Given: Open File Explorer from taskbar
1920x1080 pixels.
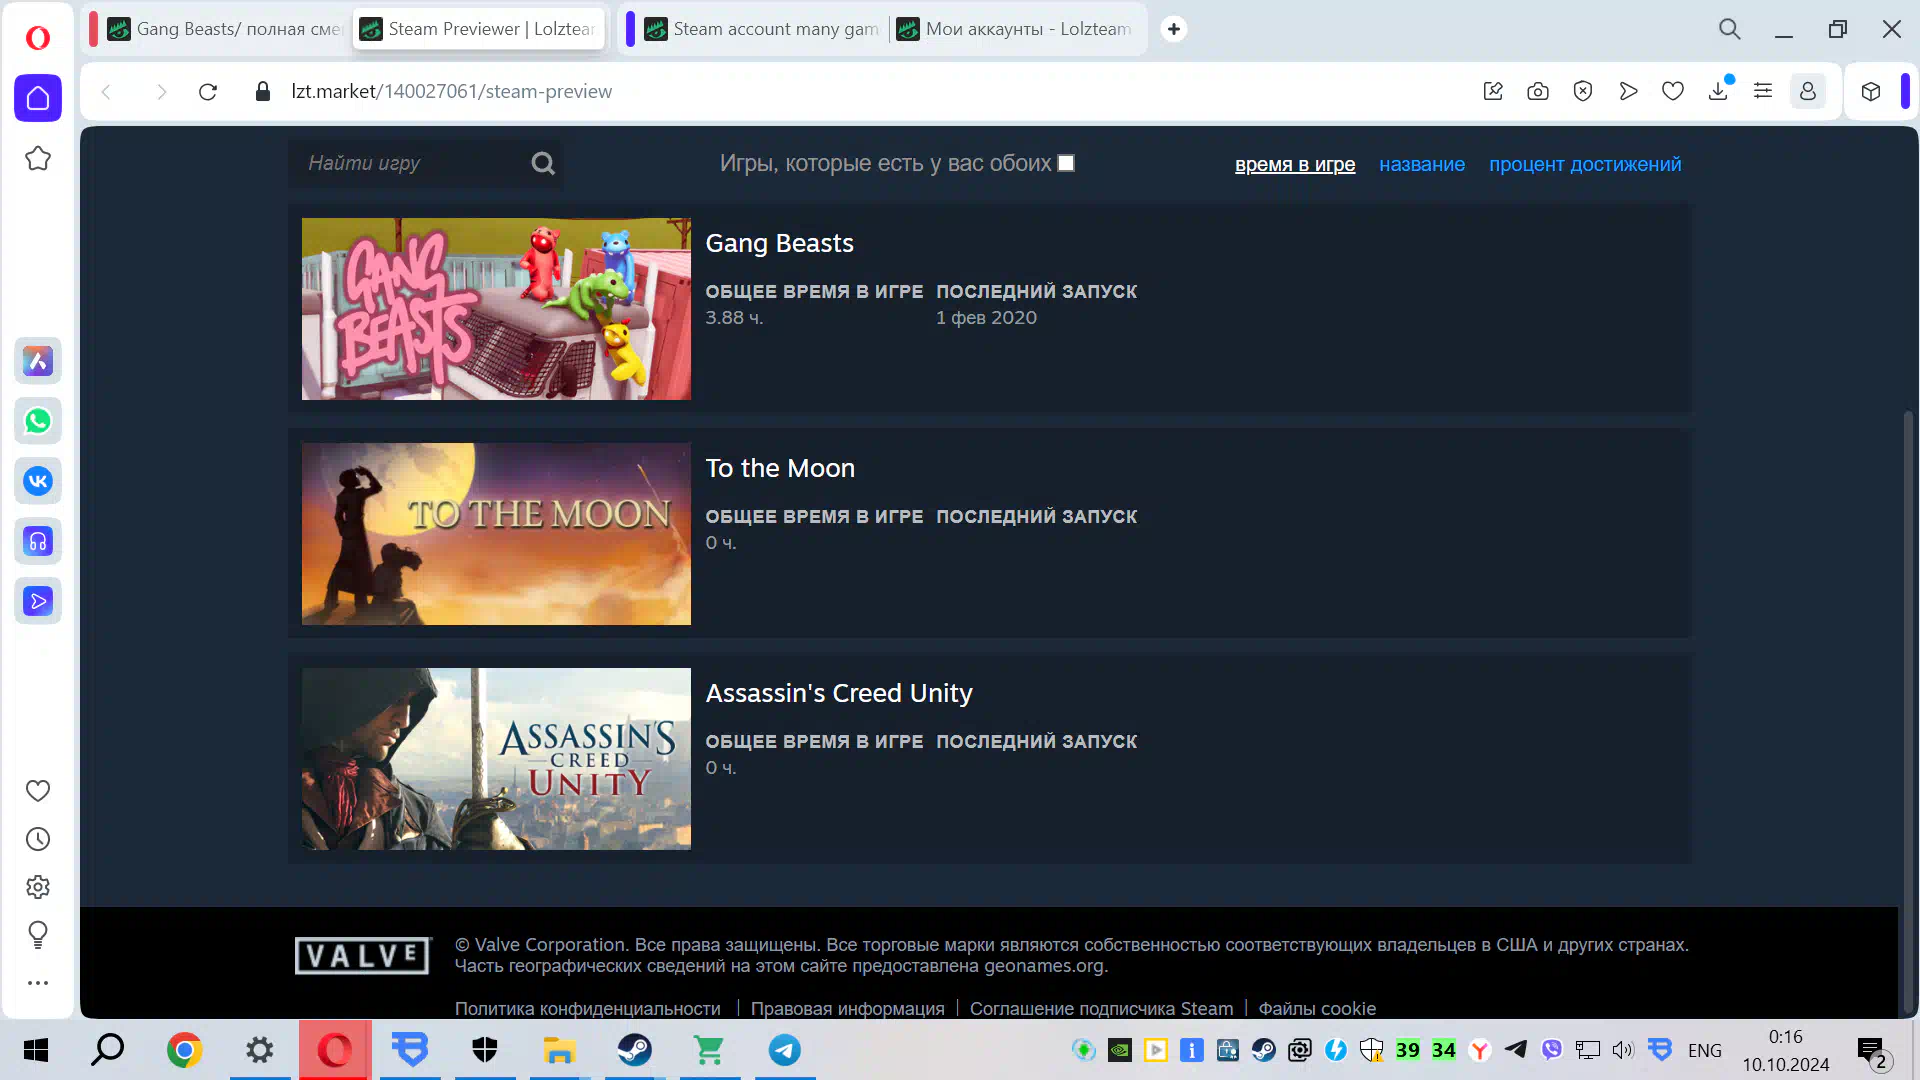Looking at the screenshot, I should pos(559,1050).
